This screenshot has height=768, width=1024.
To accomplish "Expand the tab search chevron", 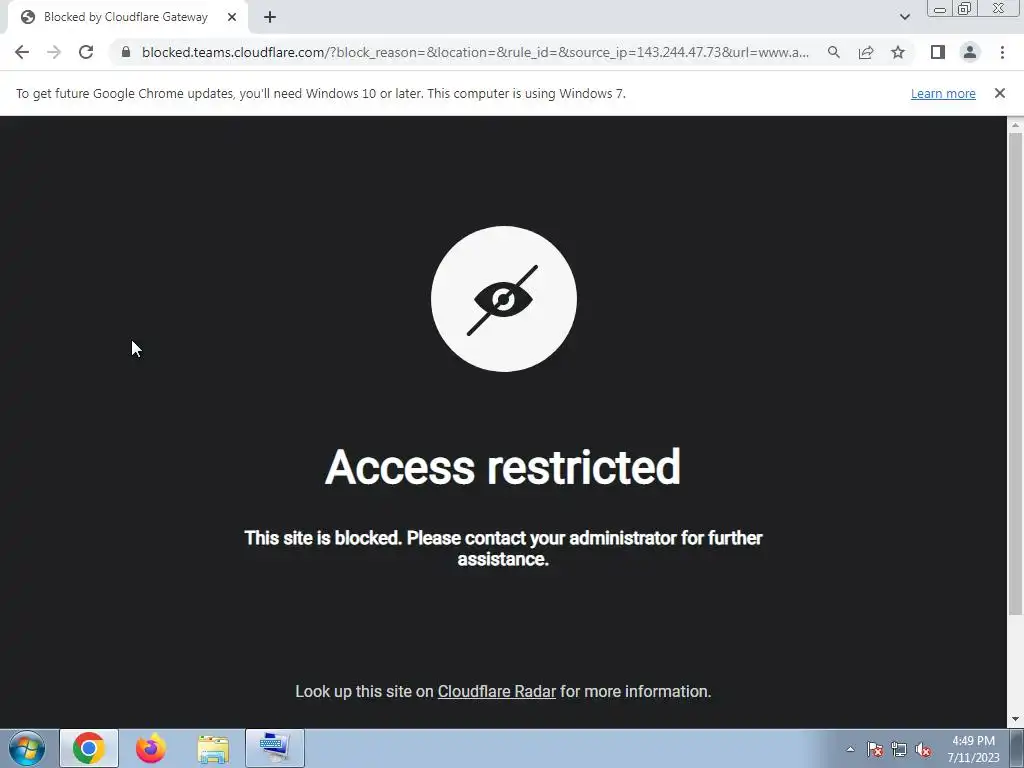I will pyautogui.click(x=904, y=17).
